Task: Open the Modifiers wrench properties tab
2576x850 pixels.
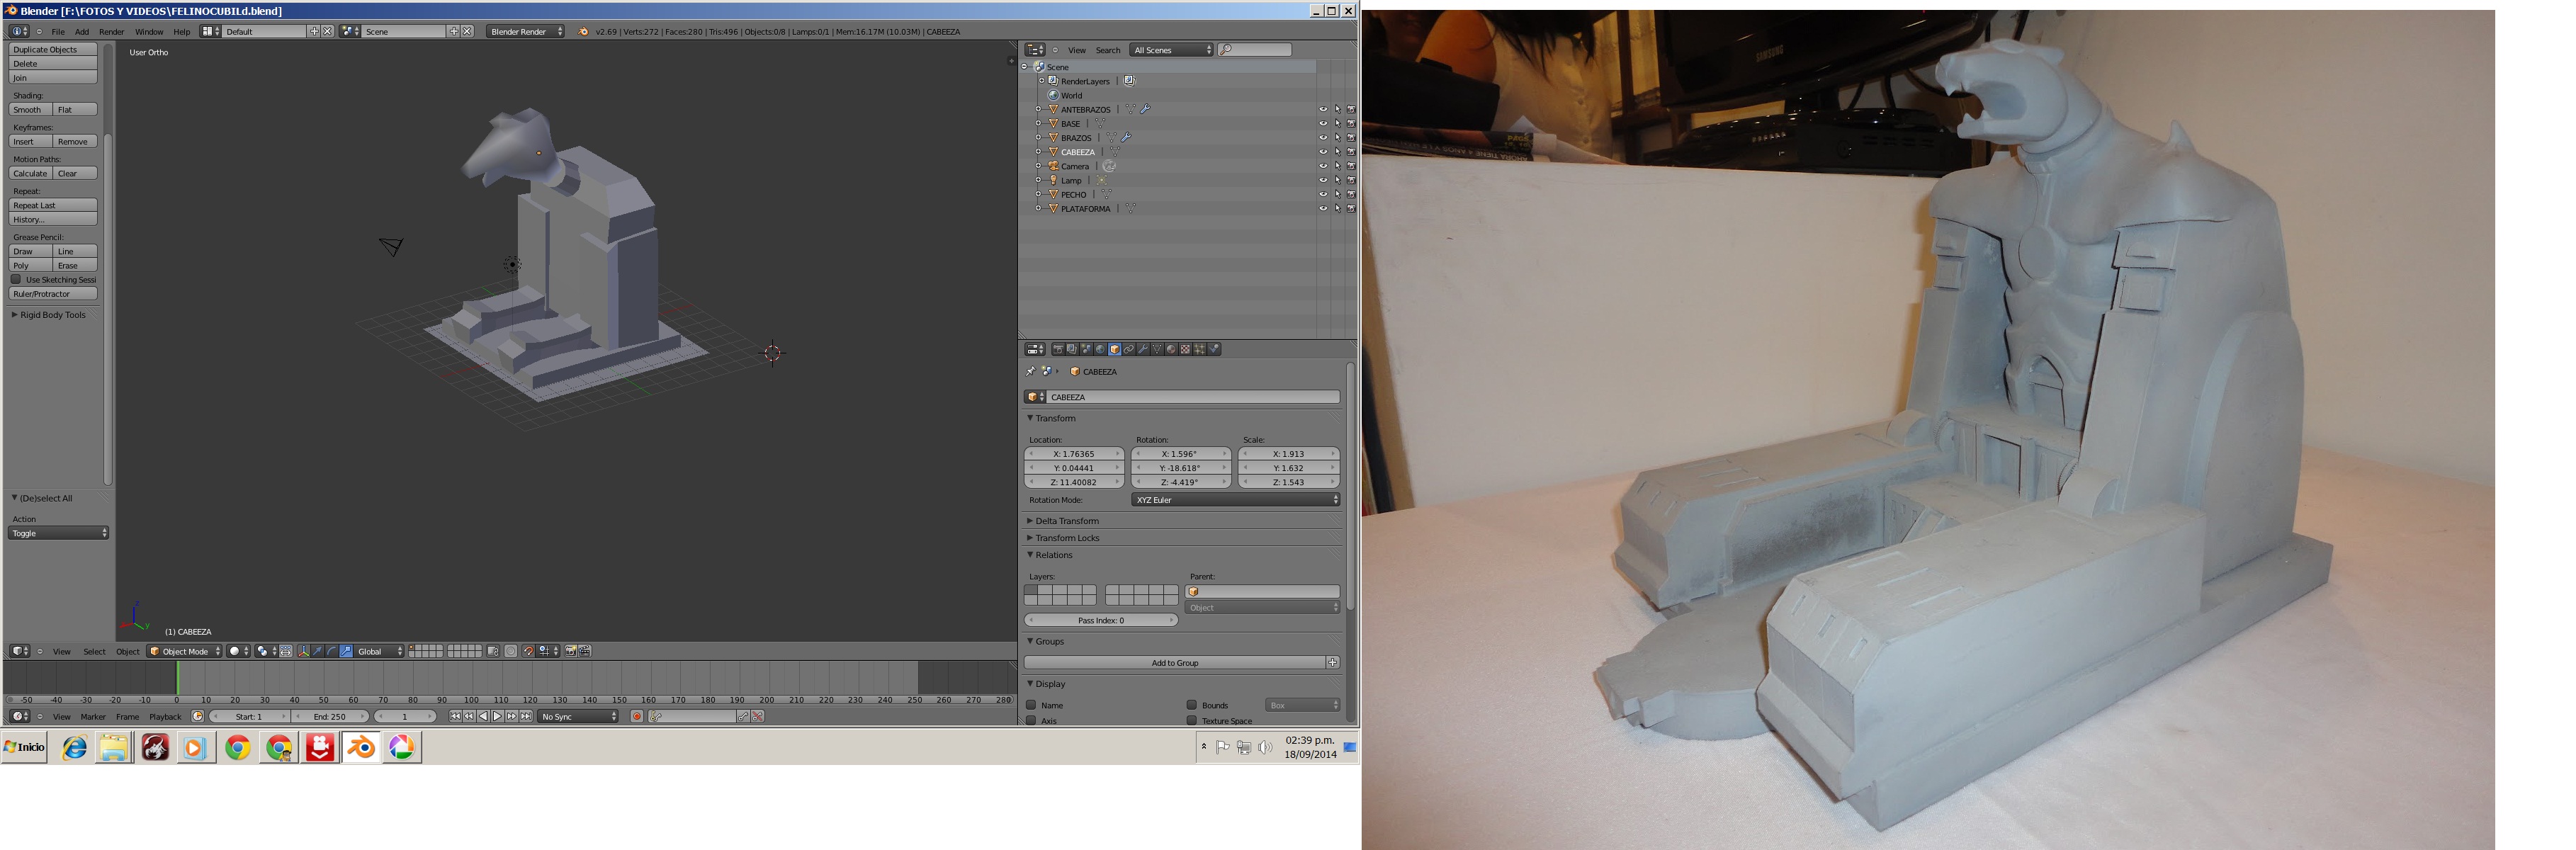Action: click(1143, 349)
